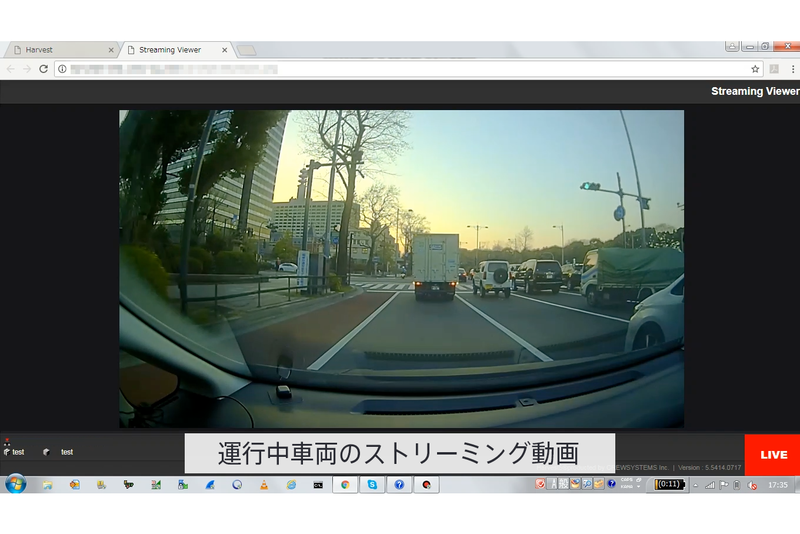Open the Chrome three-dot menu
The width and height of the screenshot is (800, 534).
(792, 69)
